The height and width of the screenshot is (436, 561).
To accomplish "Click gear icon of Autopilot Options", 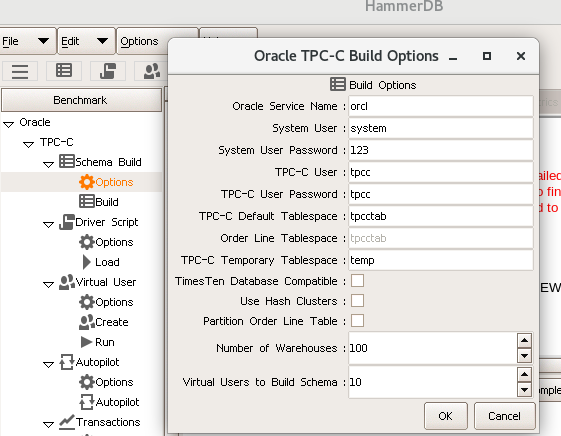I will coord(87,382).
